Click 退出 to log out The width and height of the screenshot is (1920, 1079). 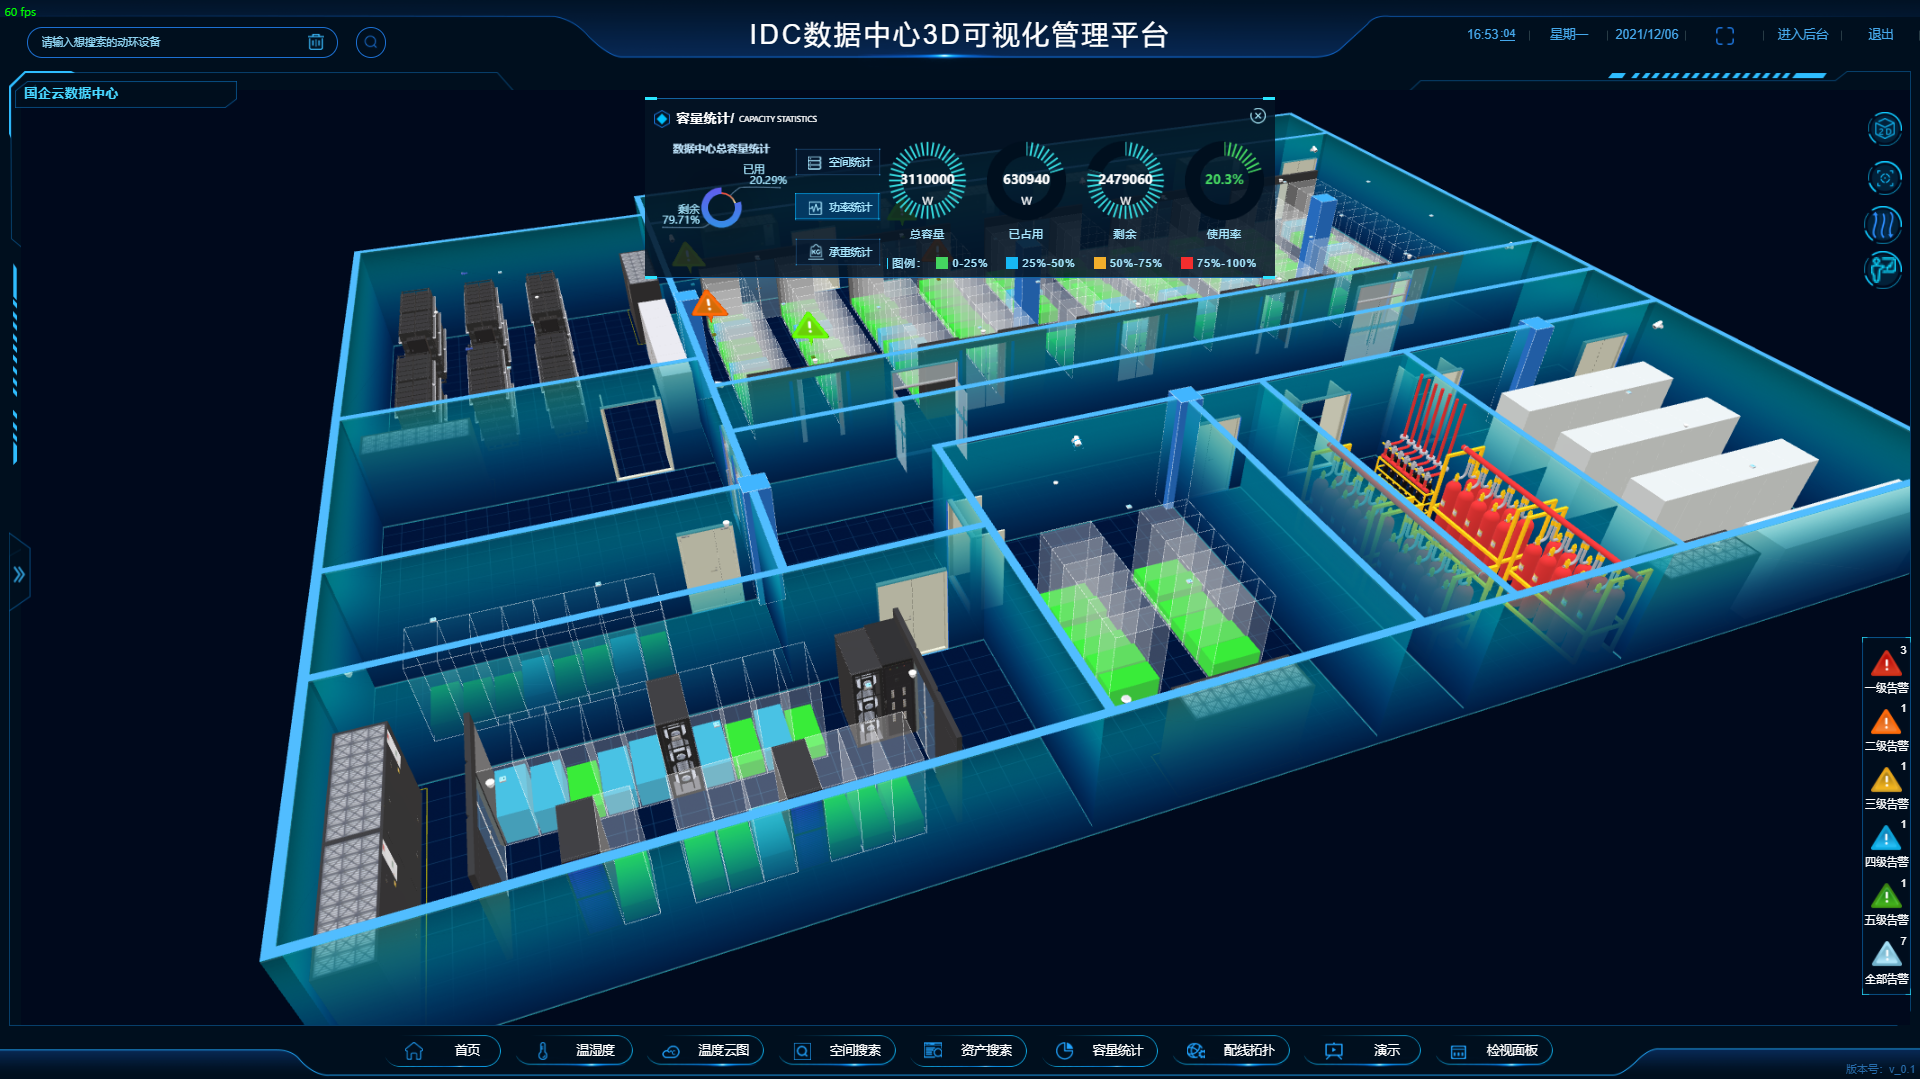click(x=1880, y=35)
